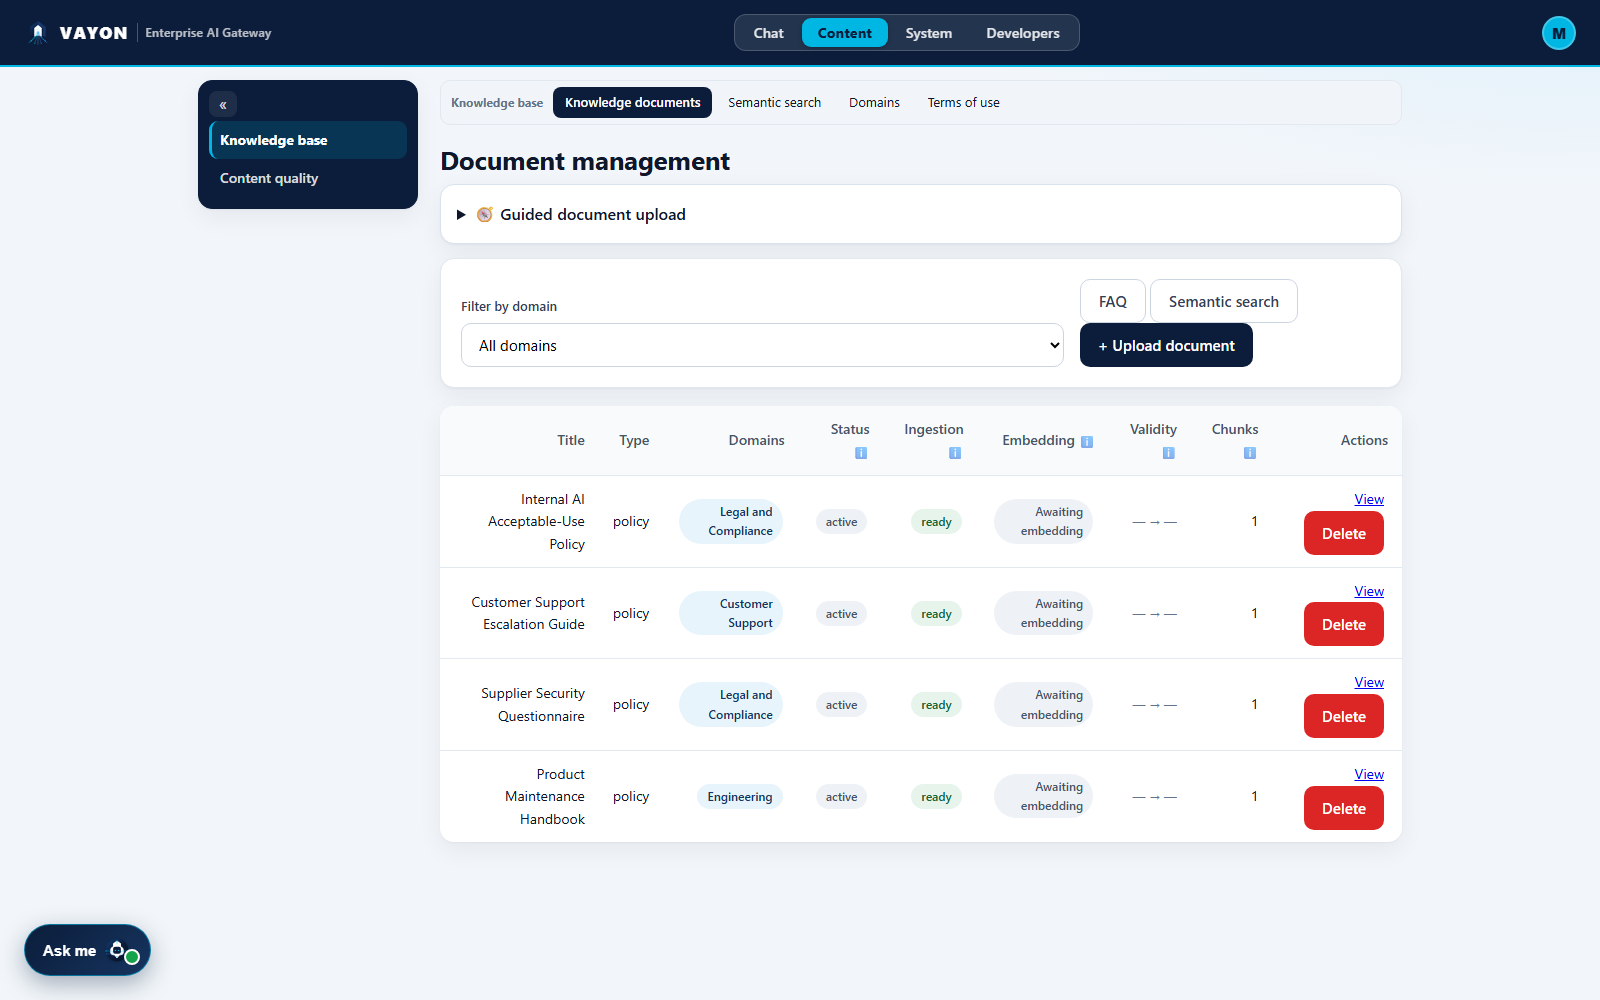Click the FAQ button

tap(1112, 301)
